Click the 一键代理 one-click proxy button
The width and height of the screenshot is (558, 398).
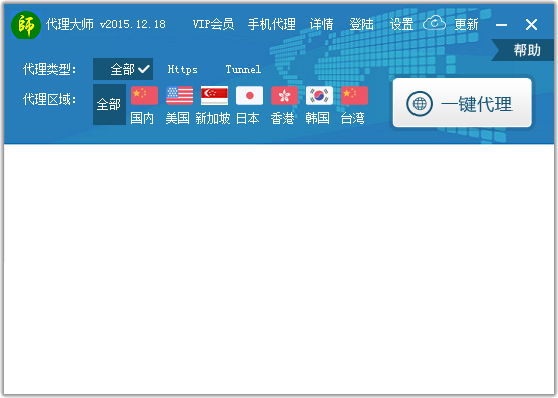[462, 103]
